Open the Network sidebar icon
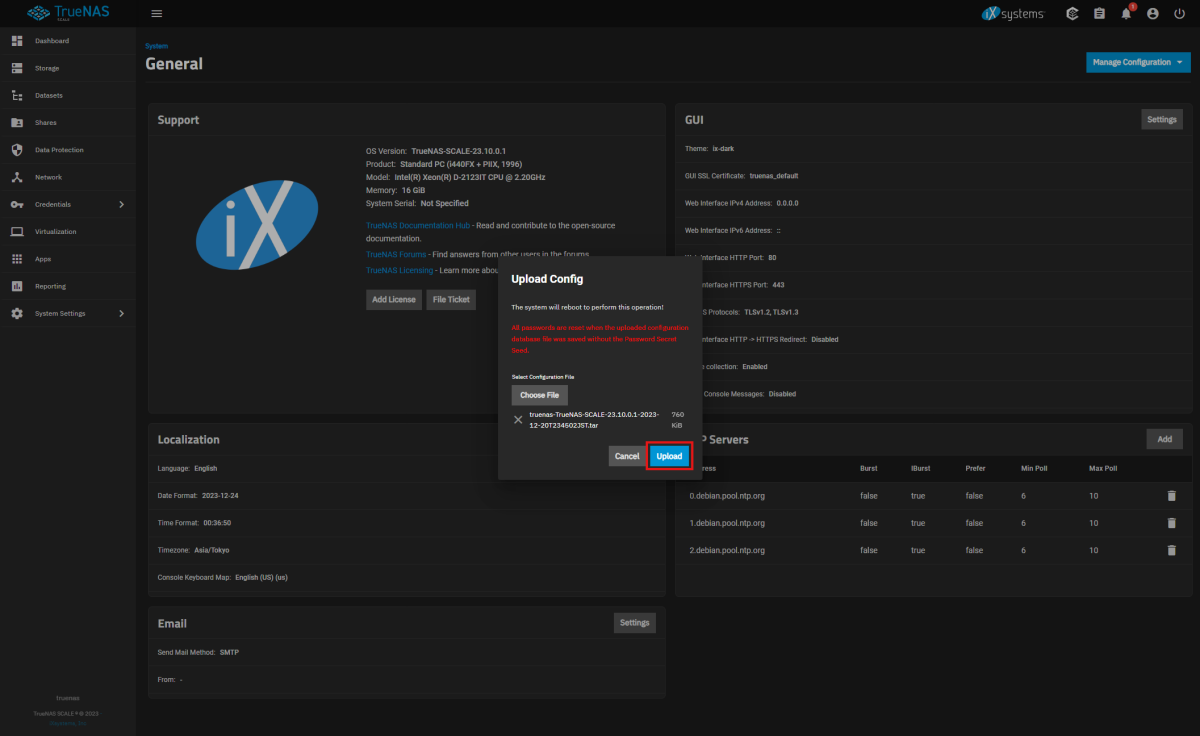Screen dimensions: 1200x736 (x=16, y=177)
